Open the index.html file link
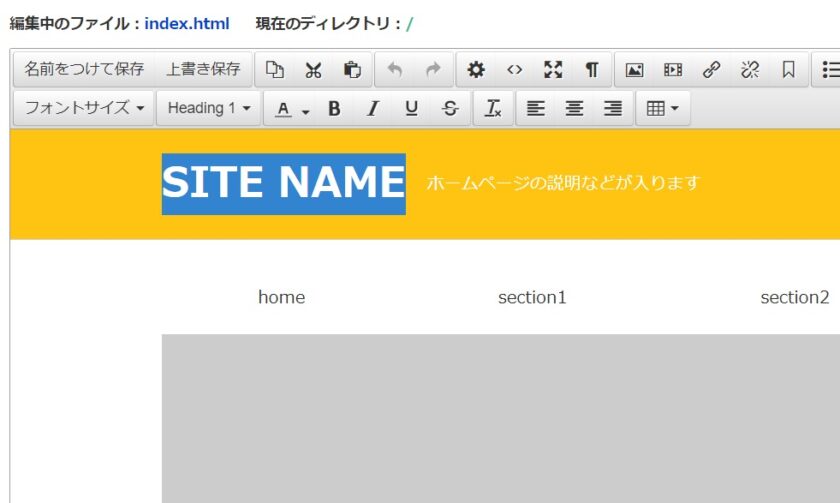Viewport: 840px width, 503px height. tap(187, 24)
